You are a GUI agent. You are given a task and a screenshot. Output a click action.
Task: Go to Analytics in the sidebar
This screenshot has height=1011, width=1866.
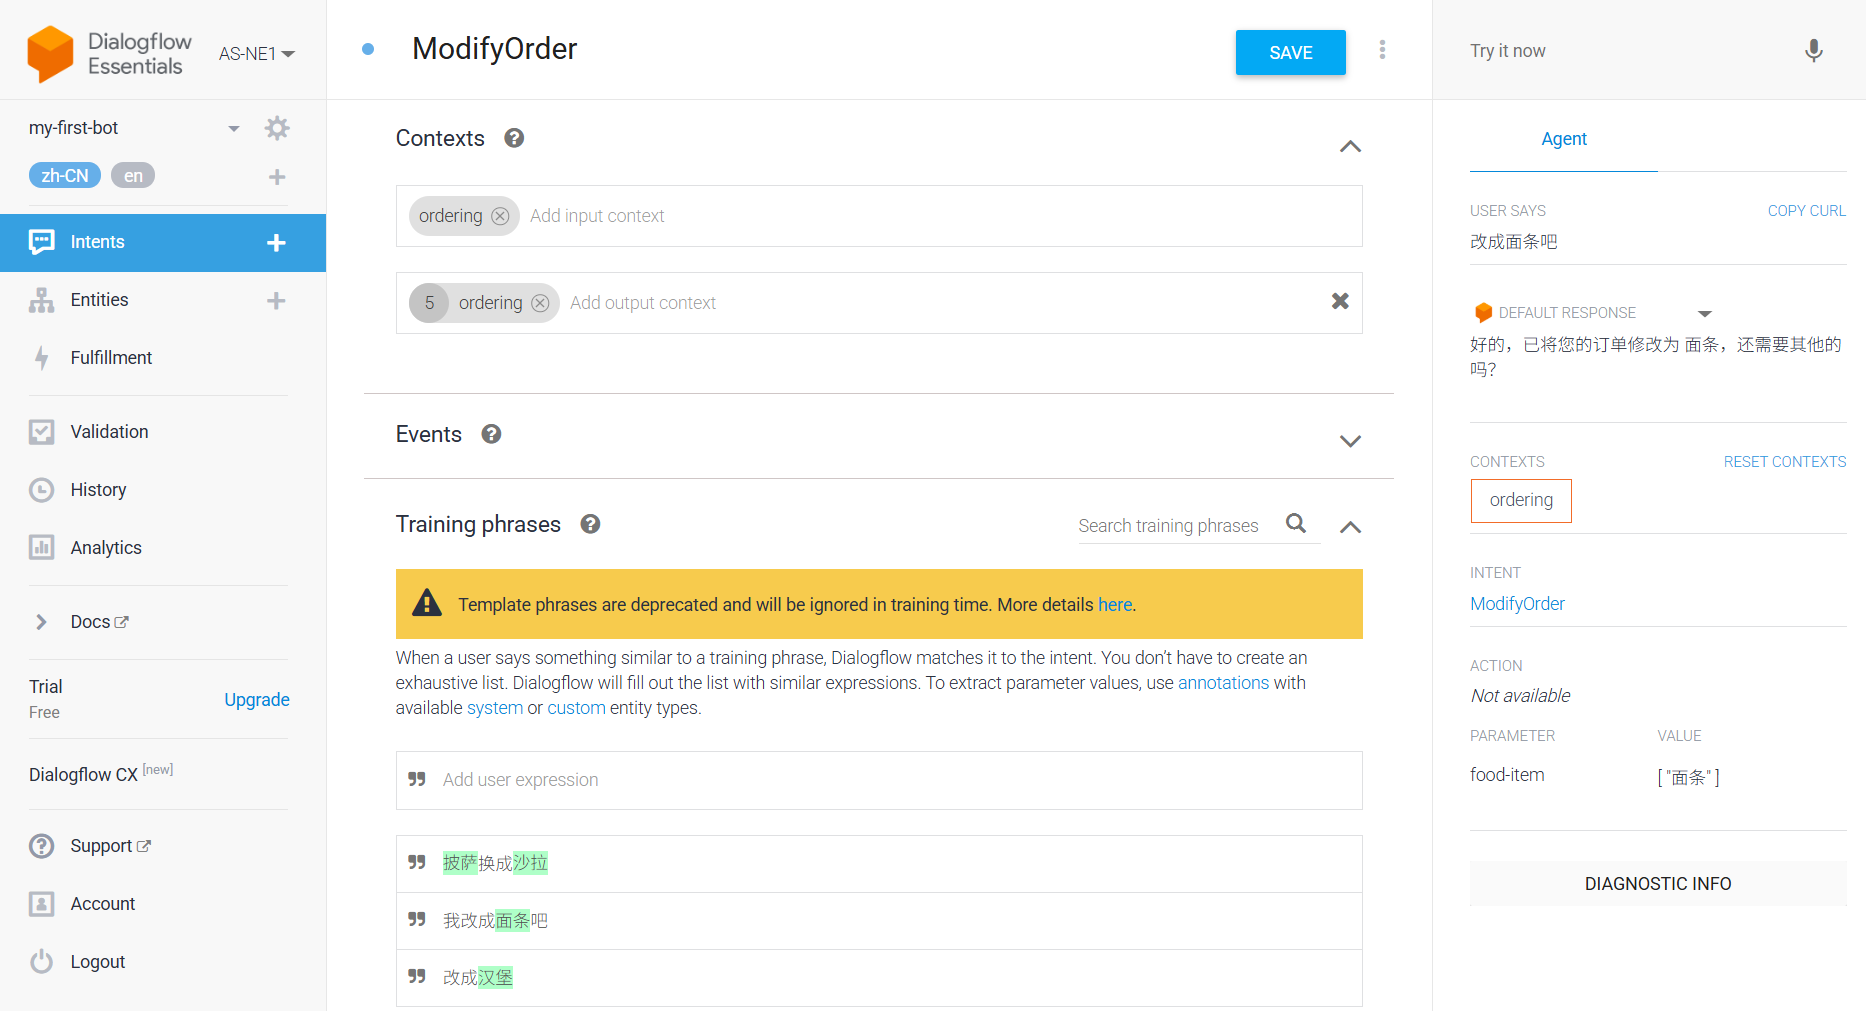click(x=106, y=548)
